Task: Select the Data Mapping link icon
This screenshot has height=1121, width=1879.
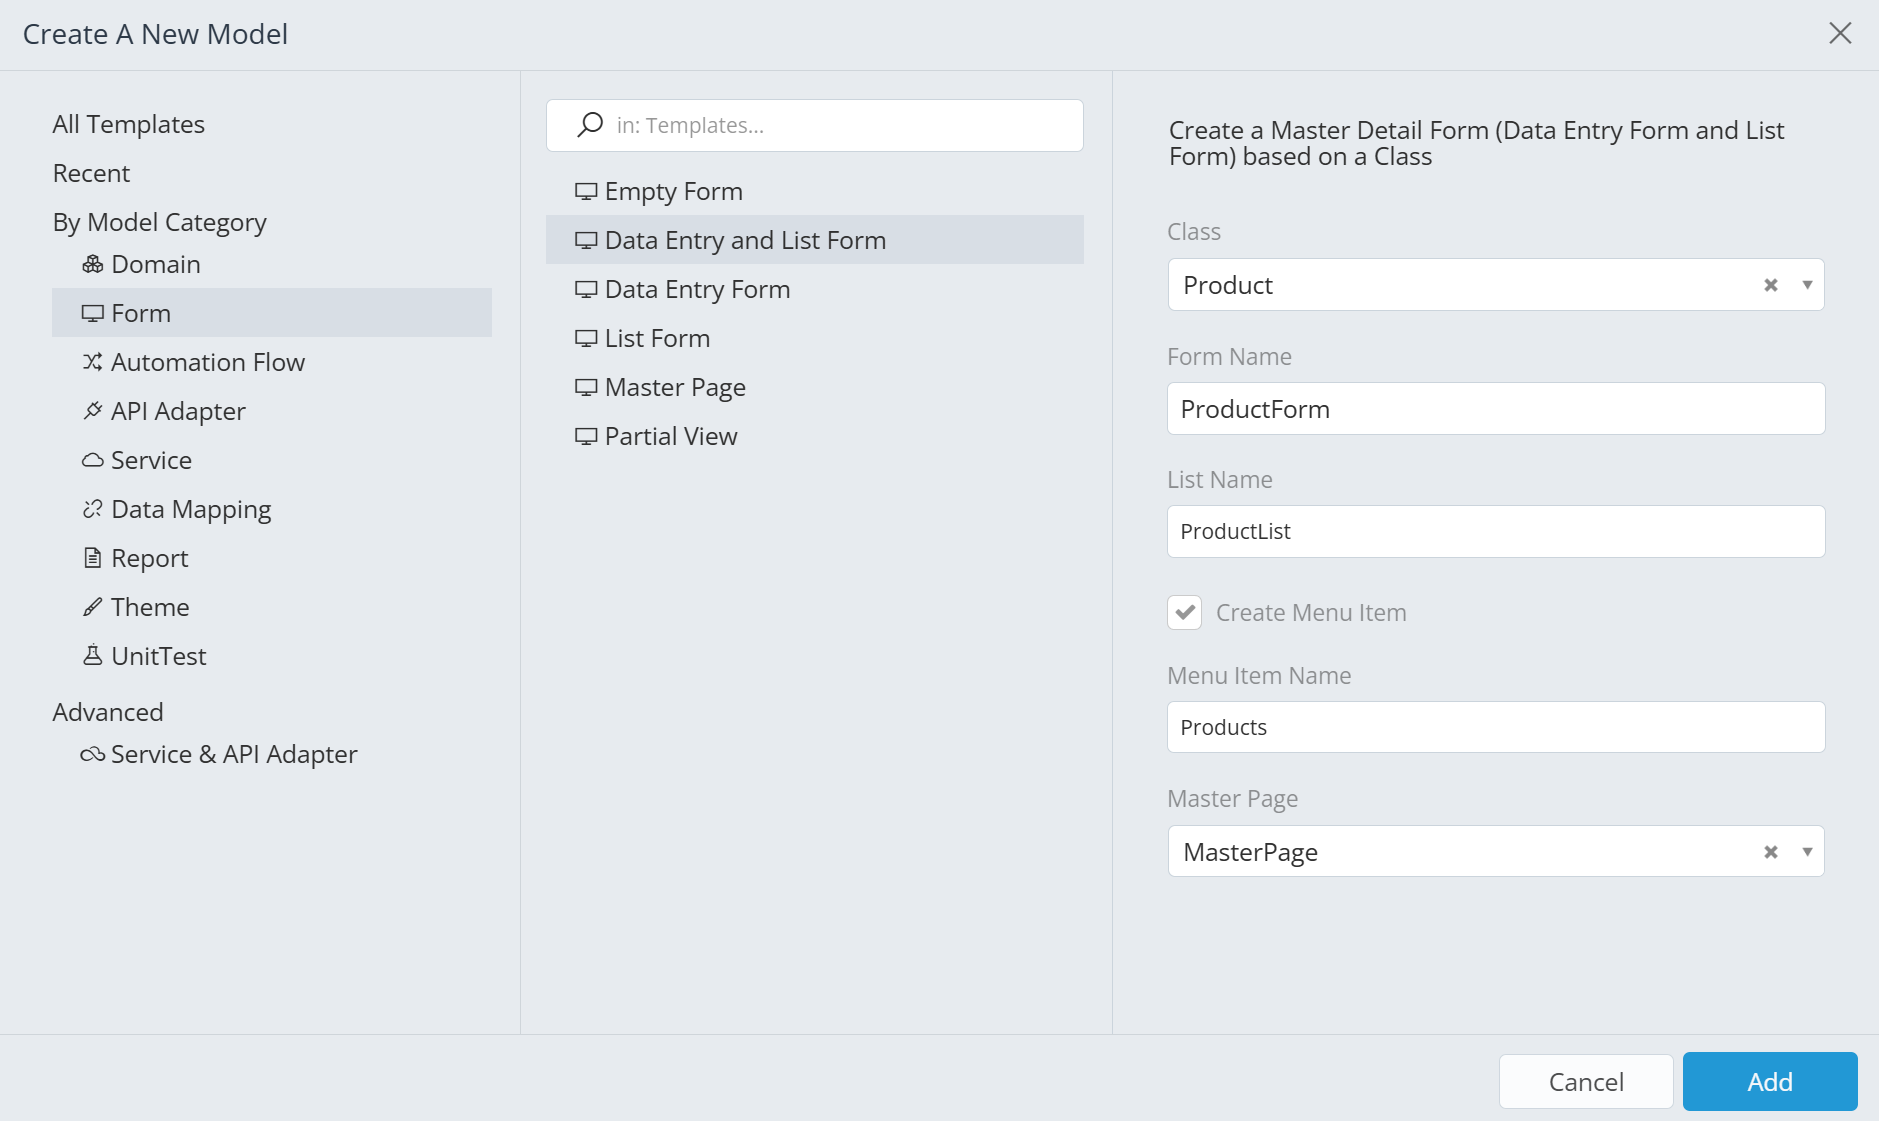Action: click(x=93, y=509)
